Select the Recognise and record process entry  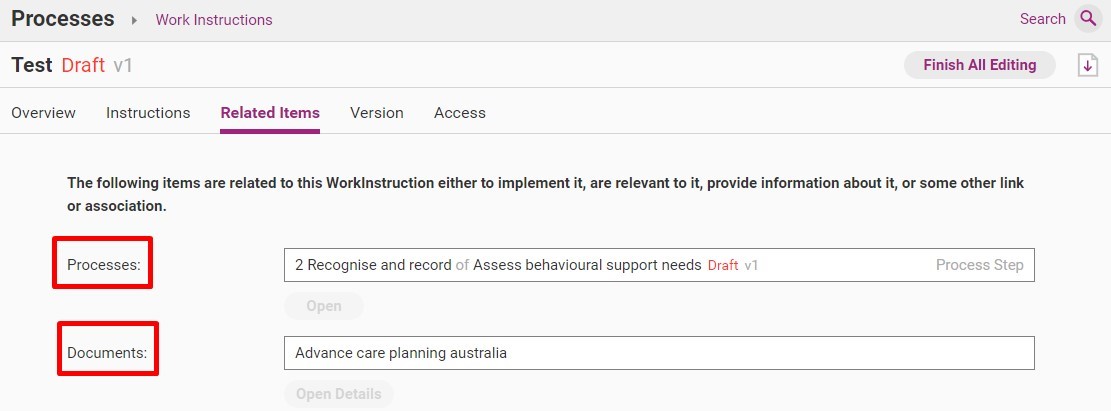pos(659,265)
